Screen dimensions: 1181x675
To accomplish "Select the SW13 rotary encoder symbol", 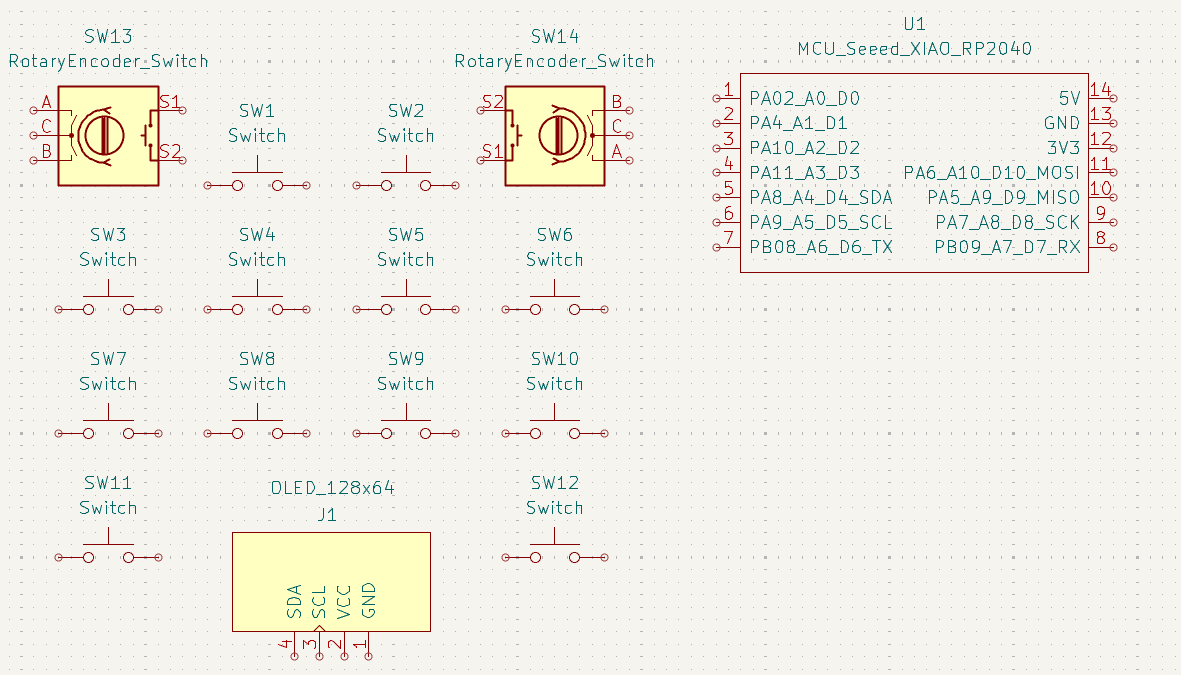I will pos(107,134).
